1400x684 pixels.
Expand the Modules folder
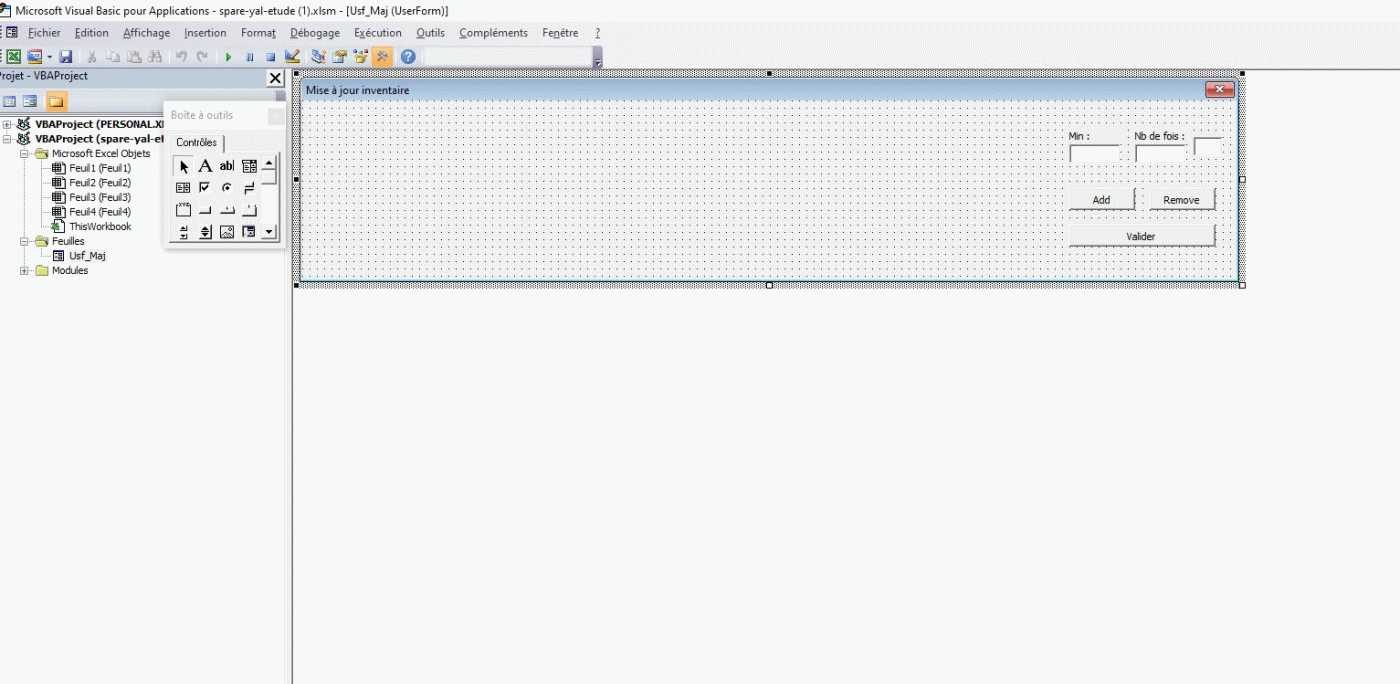tap(24, 271)
